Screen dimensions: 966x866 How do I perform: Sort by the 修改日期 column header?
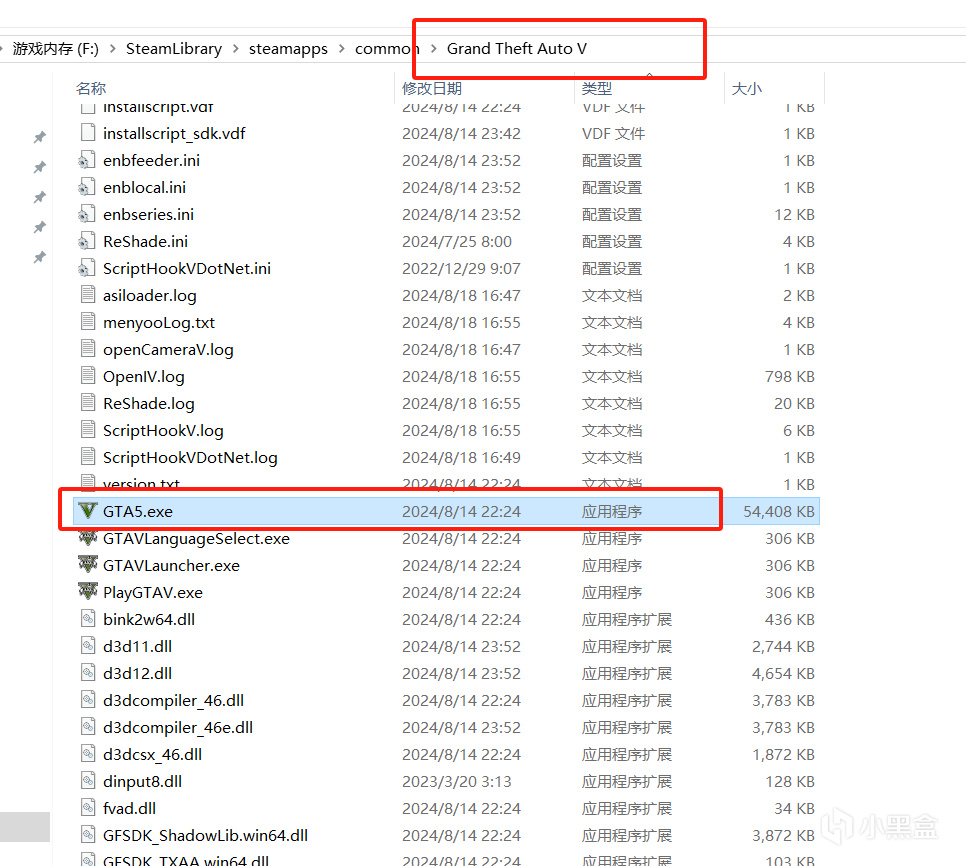tap(432, 89)
